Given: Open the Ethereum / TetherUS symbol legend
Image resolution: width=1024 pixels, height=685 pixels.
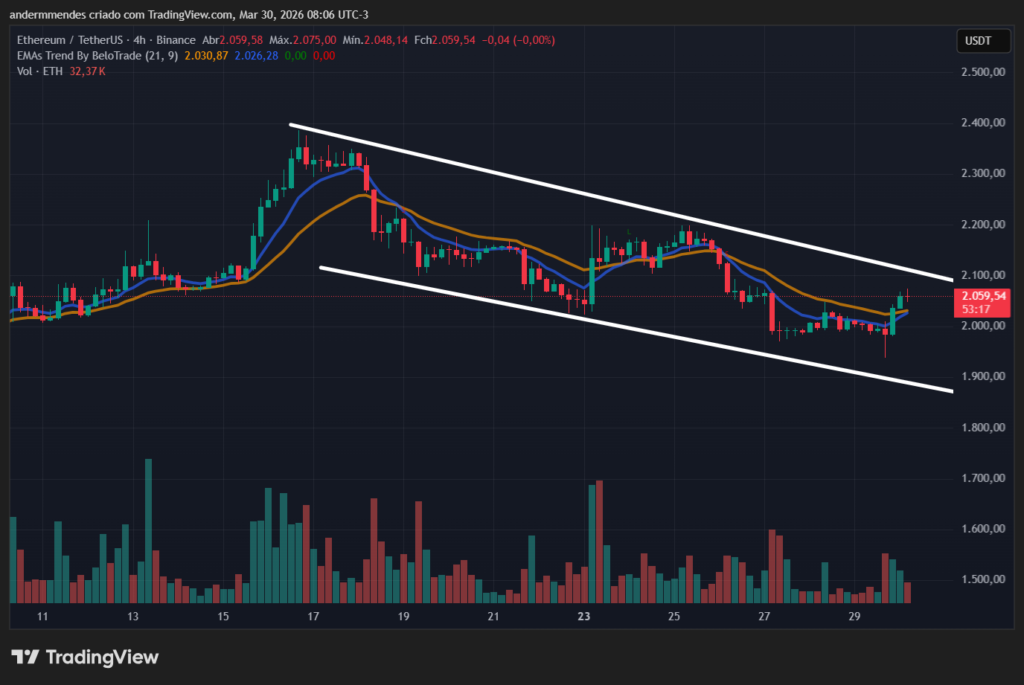Looking at the screenshot, I should [70, 41].
